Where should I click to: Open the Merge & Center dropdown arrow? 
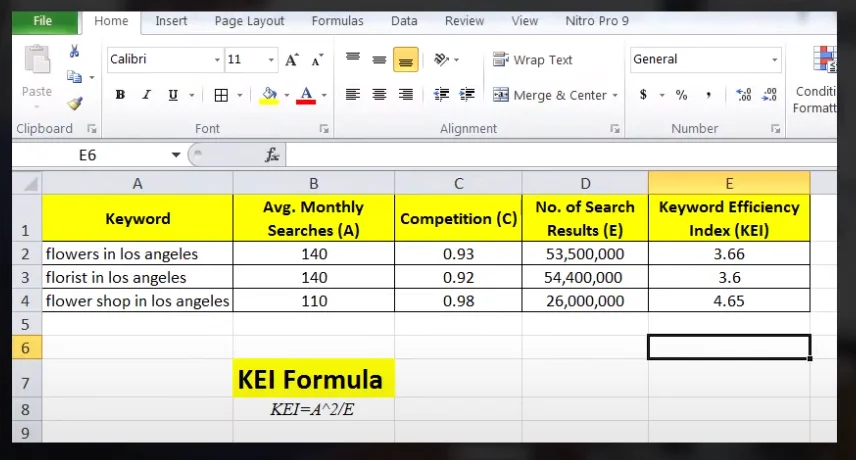(615, 96)
